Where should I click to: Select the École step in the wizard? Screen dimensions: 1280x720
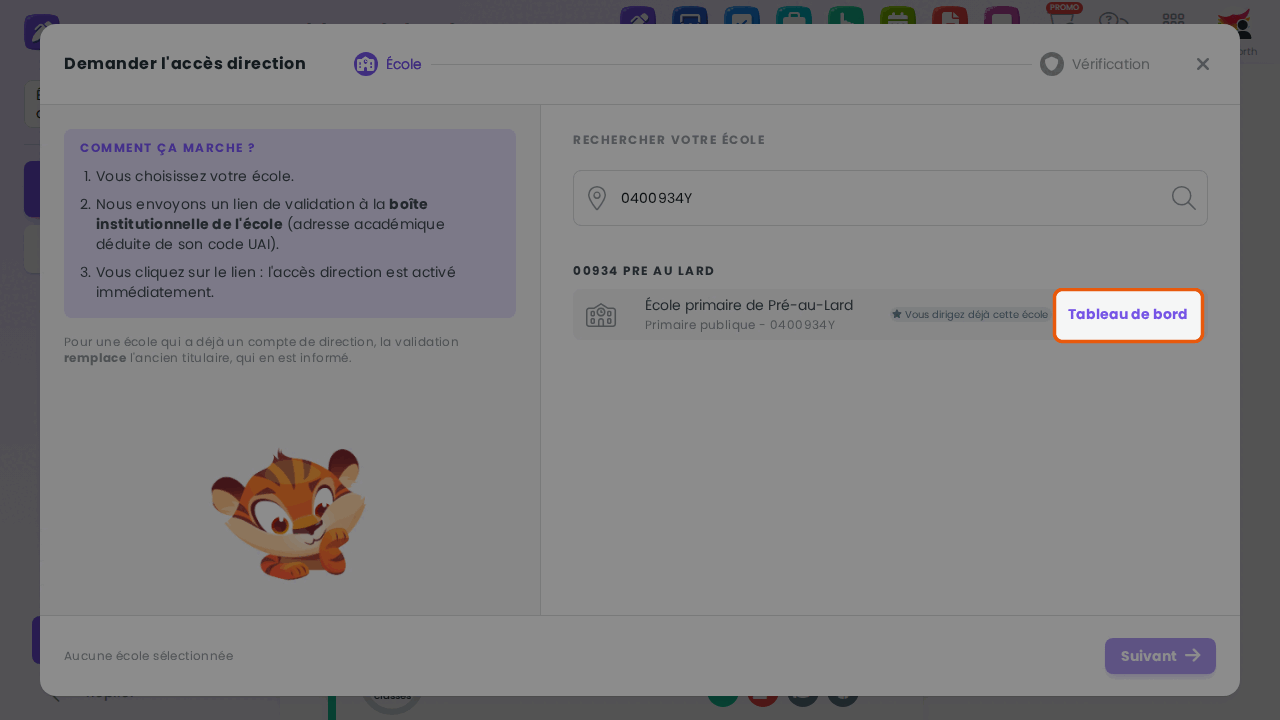coord(388,64)
